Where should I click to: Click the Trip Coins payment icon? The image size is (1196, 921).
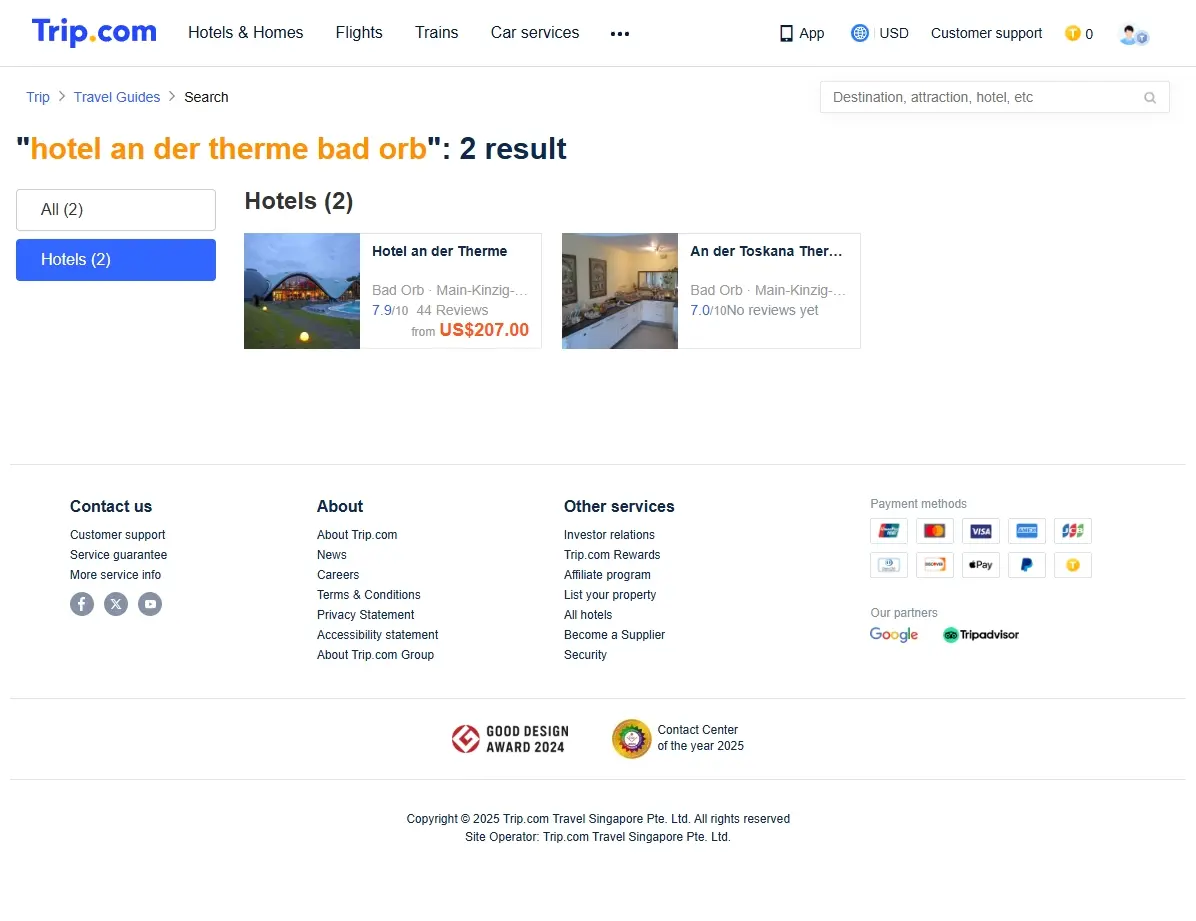(x=1072, y=565)
